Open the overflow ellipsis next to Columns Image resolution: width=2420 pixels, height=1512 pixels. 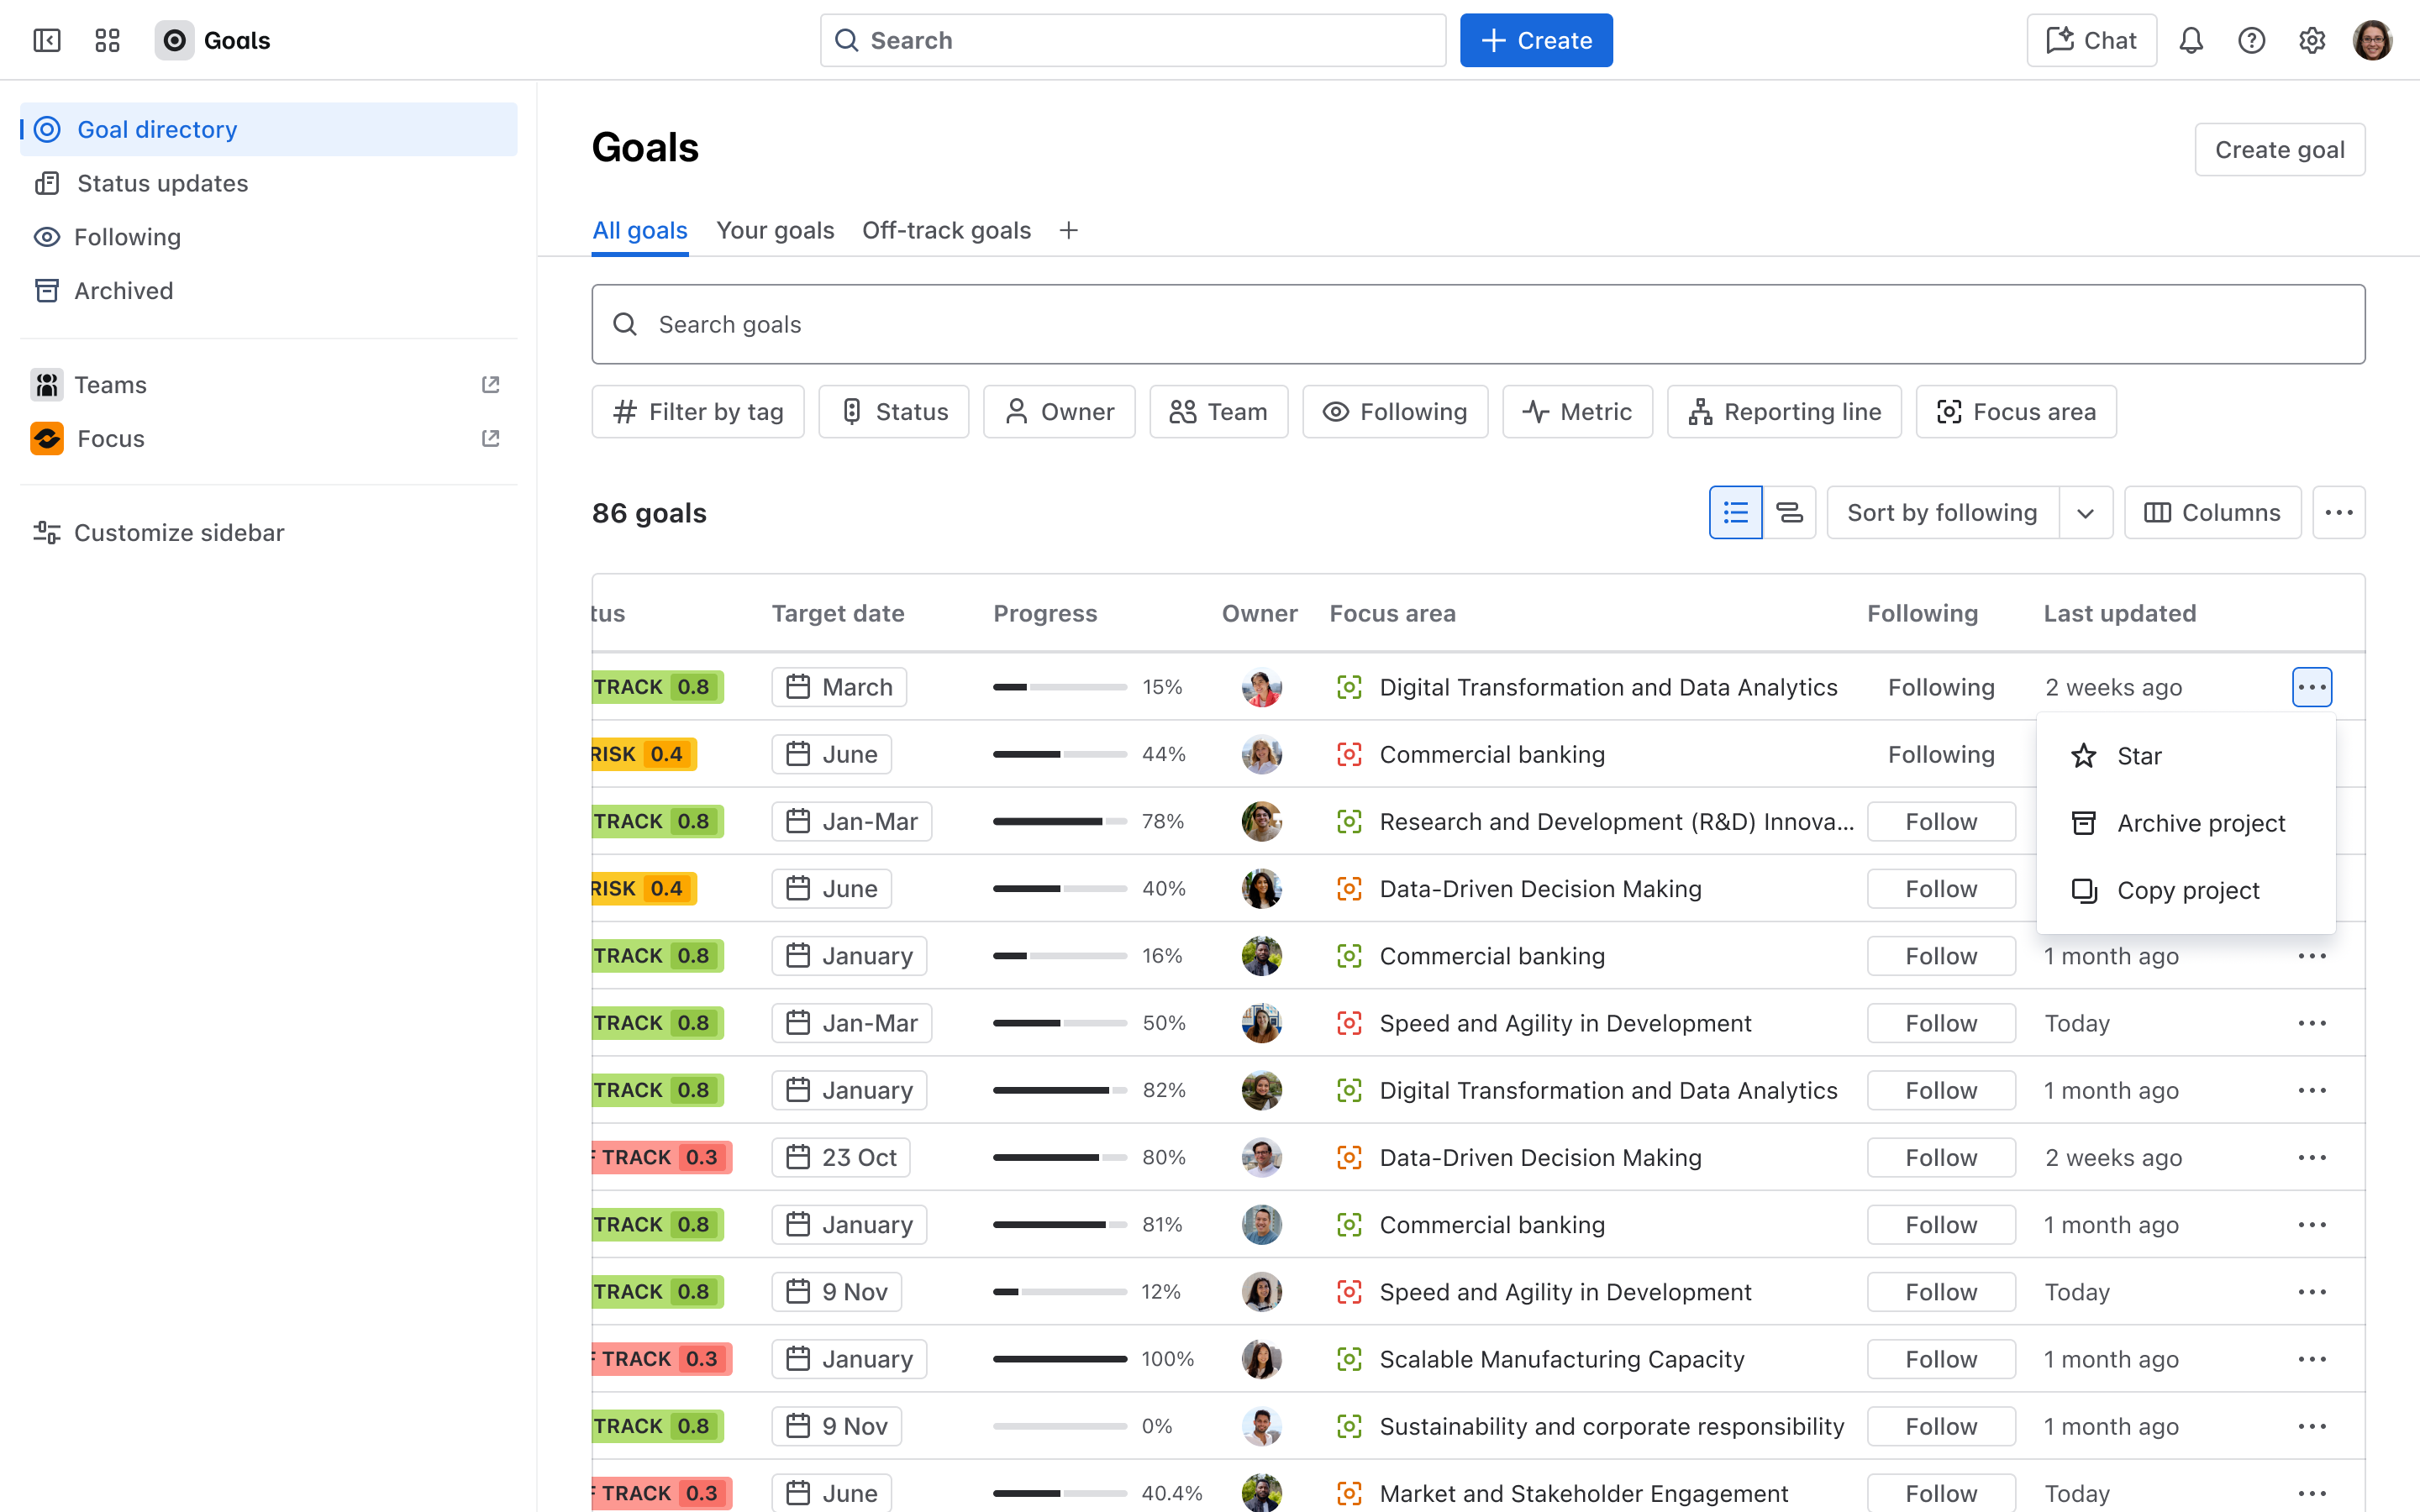(x=2339, y=512)
